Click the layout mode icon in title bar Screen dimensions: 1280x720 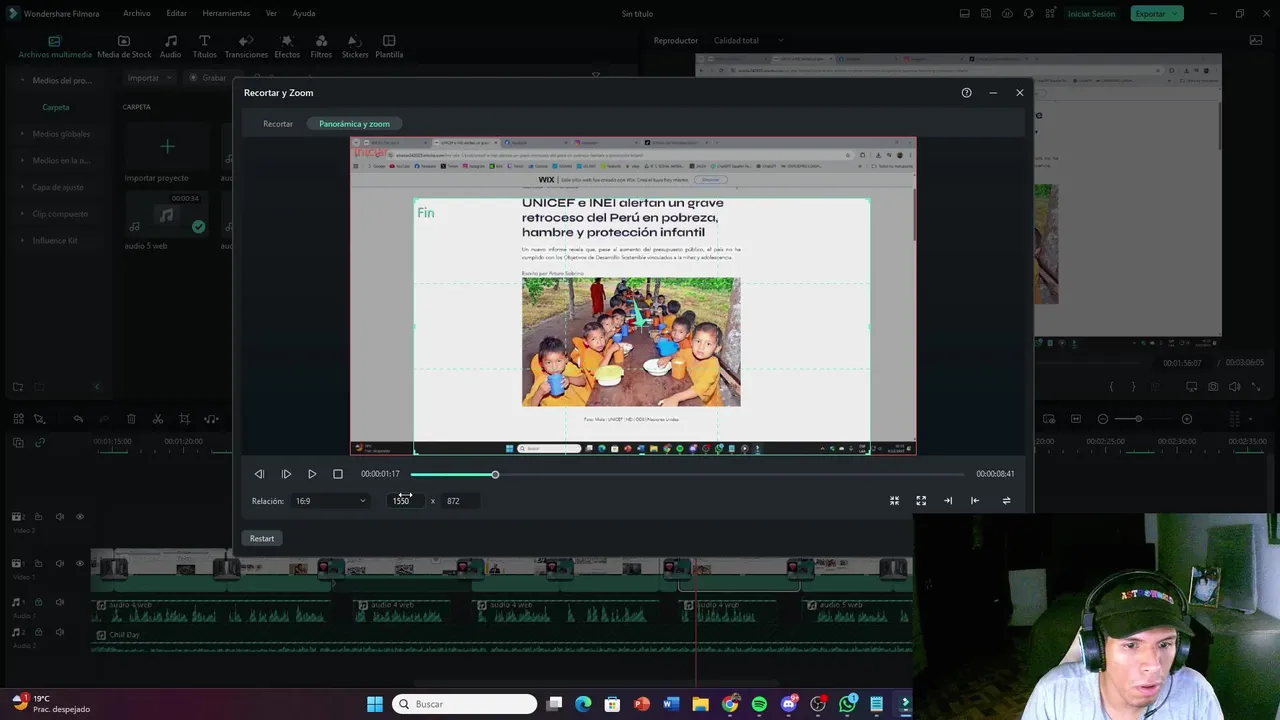(964, 14)
